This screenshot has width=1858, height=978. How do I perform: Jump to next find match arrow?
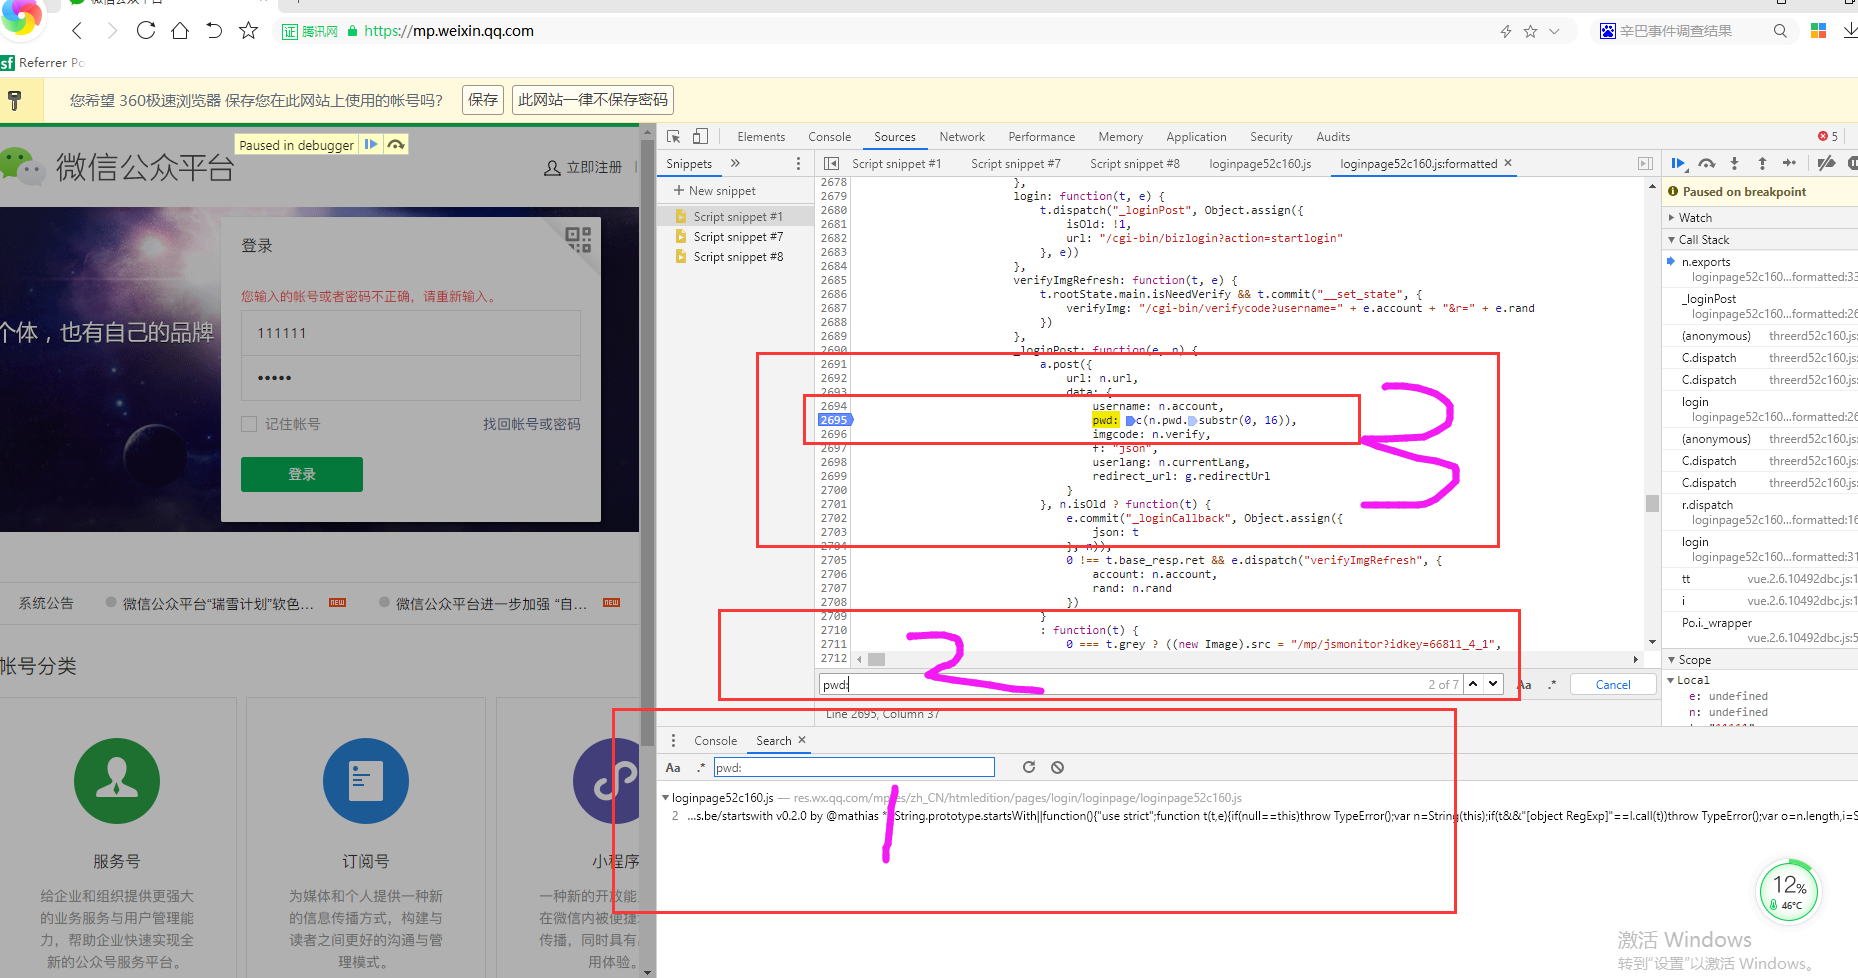tap(1493, 684)
